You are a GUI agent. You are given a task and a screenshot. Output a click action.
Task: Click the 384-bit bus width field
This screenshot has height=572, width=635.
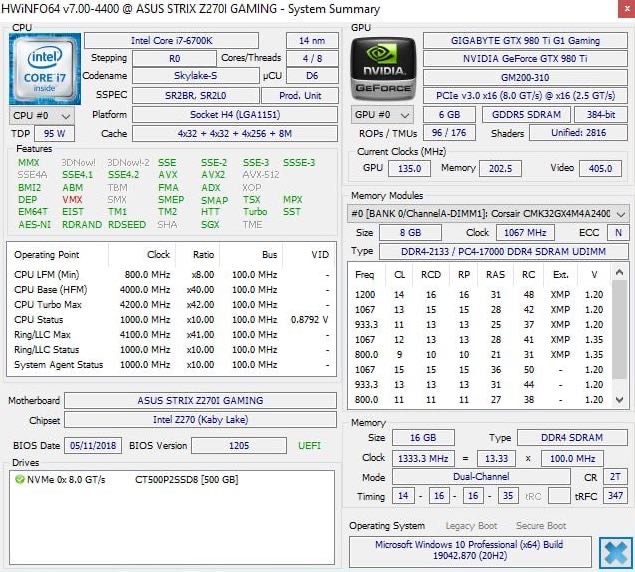click(601, 115)
